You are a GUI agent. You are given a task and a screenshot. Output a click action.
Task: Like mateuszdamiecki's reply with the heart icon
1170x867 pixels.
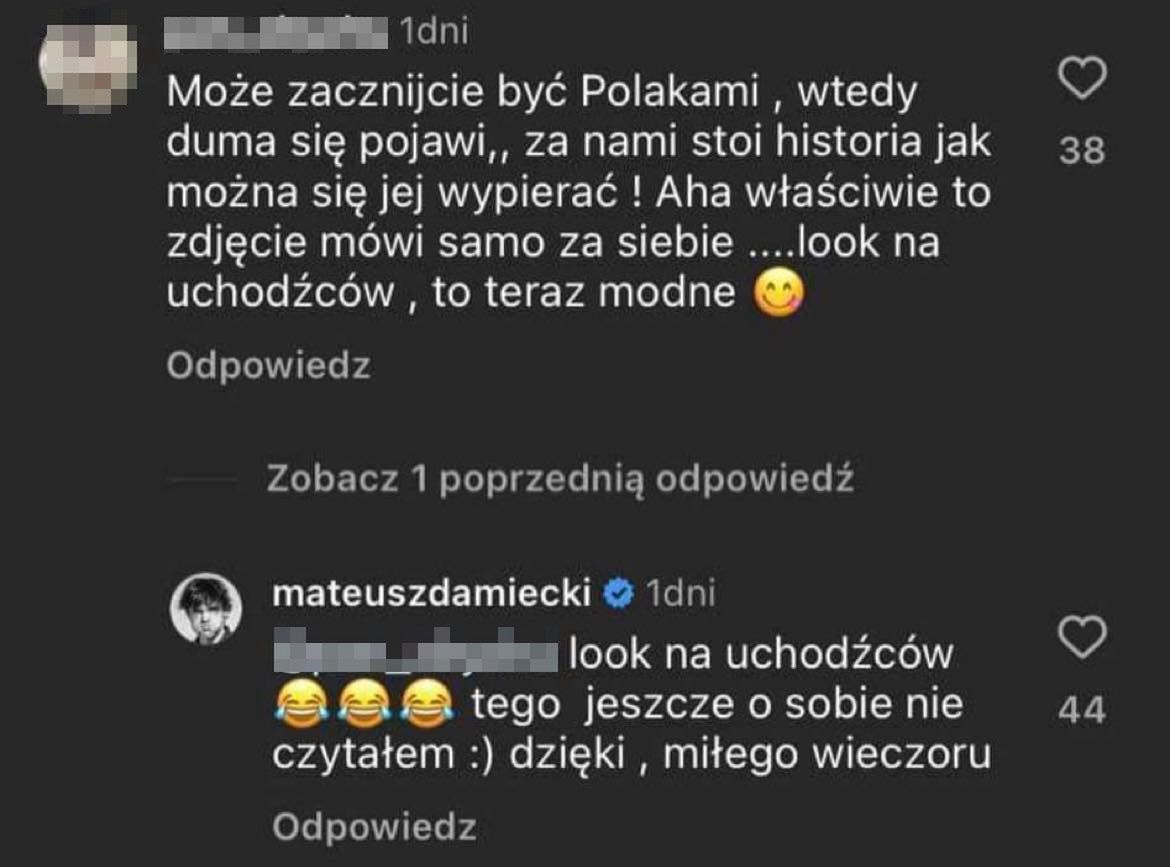1082,638
